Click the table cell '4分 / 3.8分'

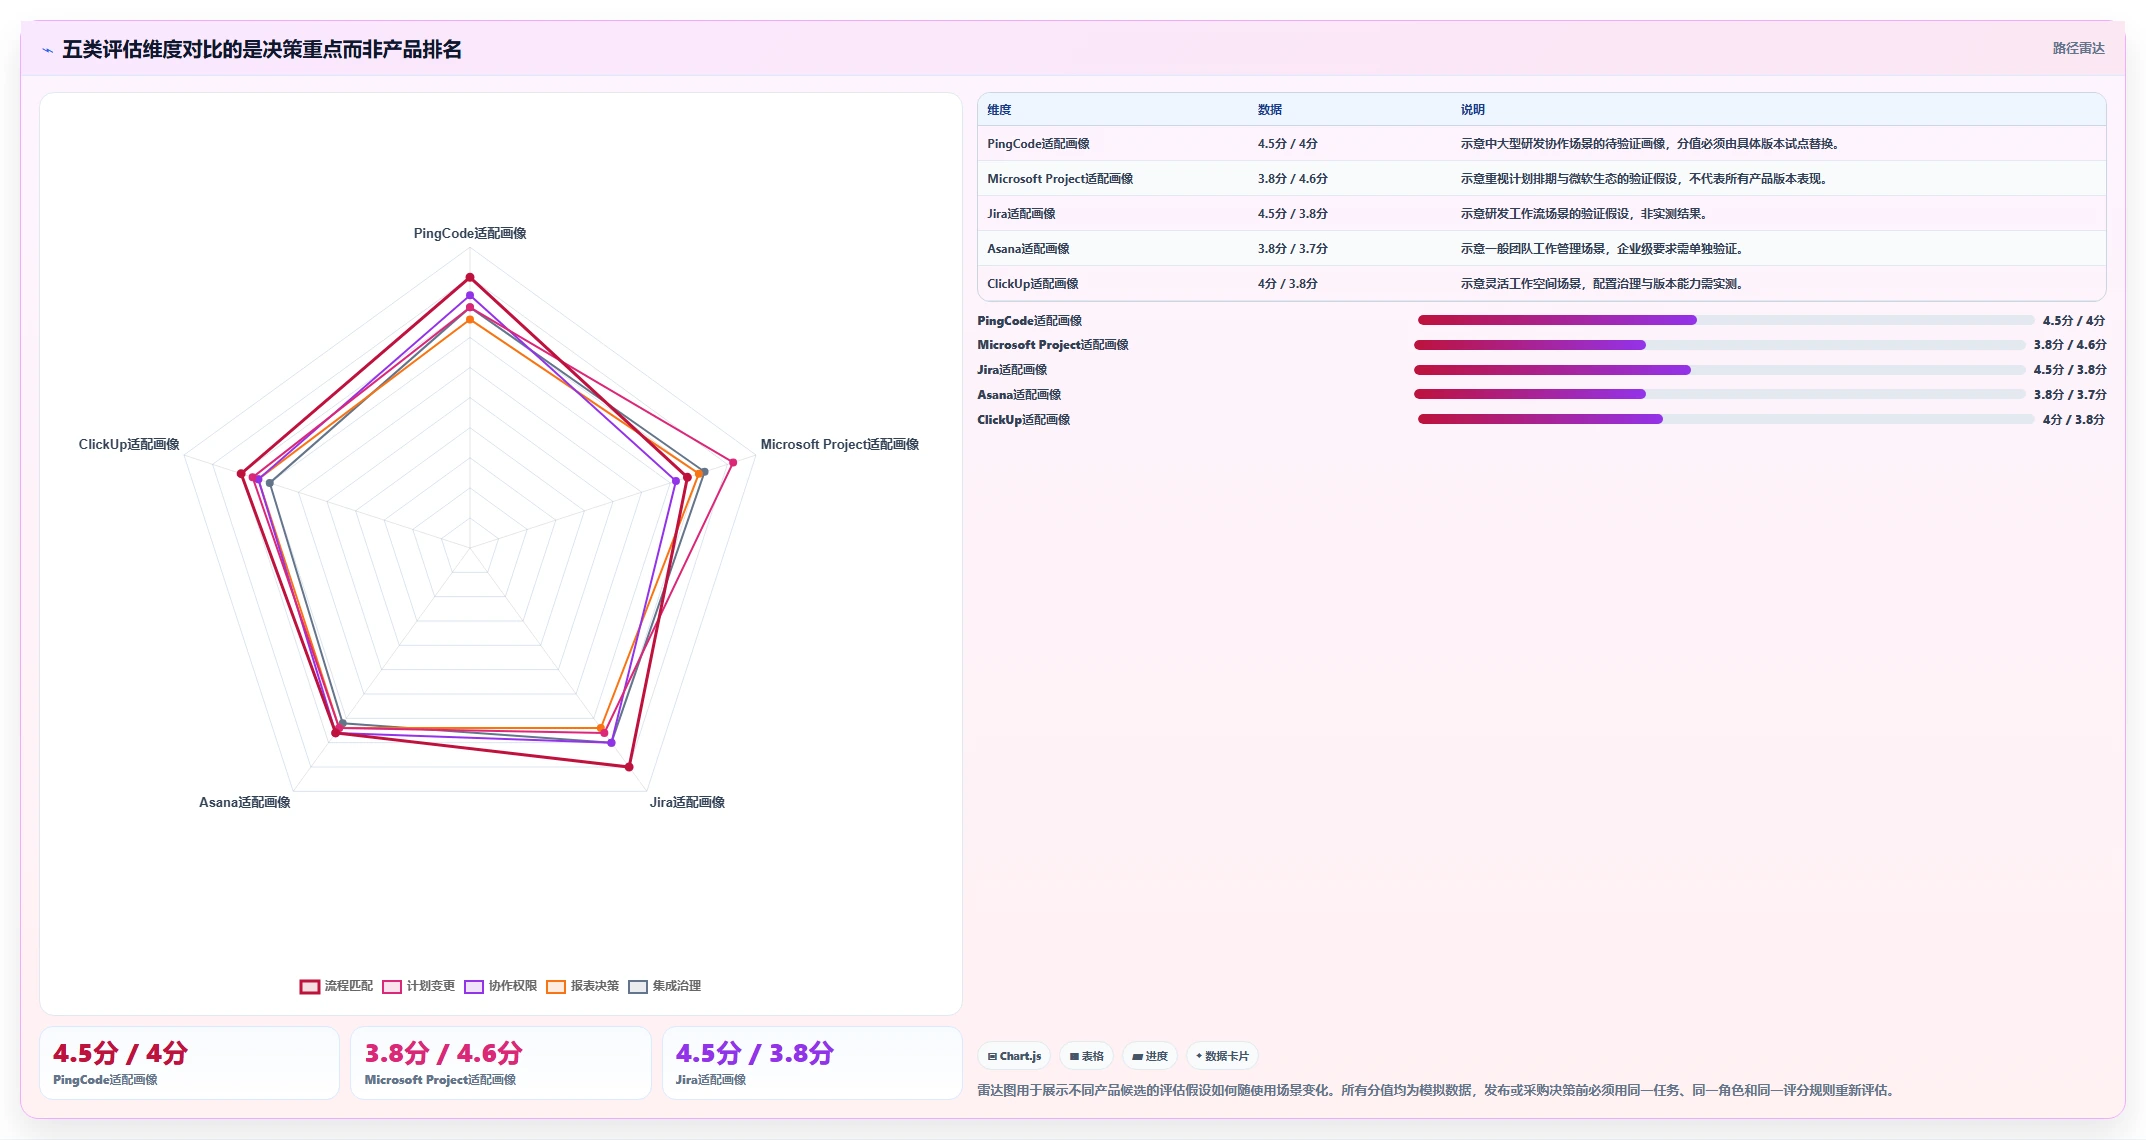pos(1287,284)
